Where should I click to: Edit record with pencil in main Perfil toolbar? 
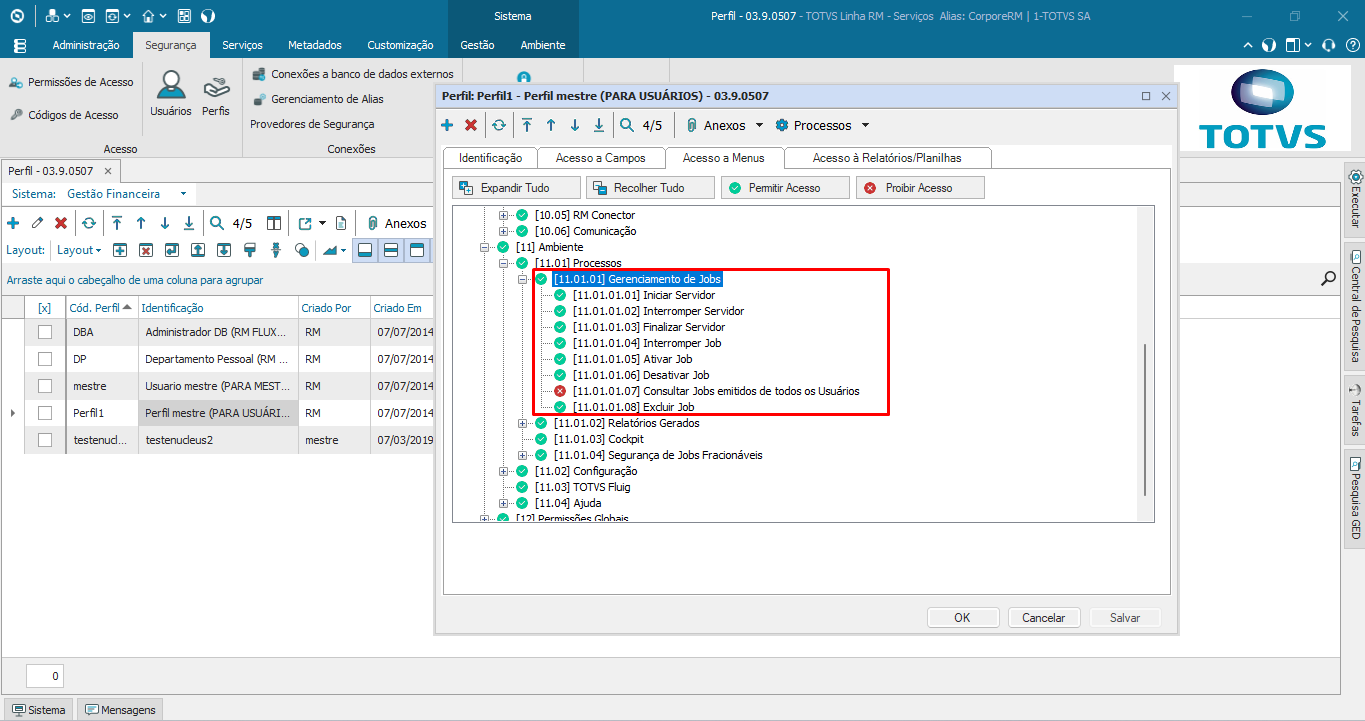pyautogui.click(x=37, y=223)
